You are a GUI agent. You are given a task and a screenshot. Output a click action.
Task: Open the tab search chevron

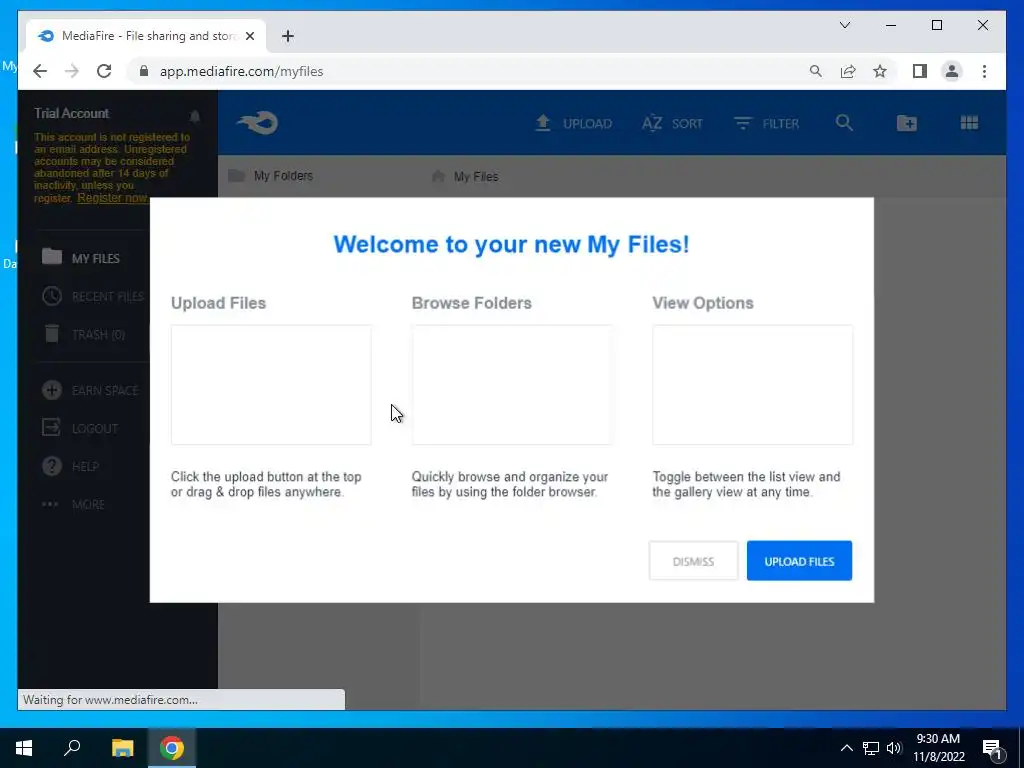click(x=844, y=25)
